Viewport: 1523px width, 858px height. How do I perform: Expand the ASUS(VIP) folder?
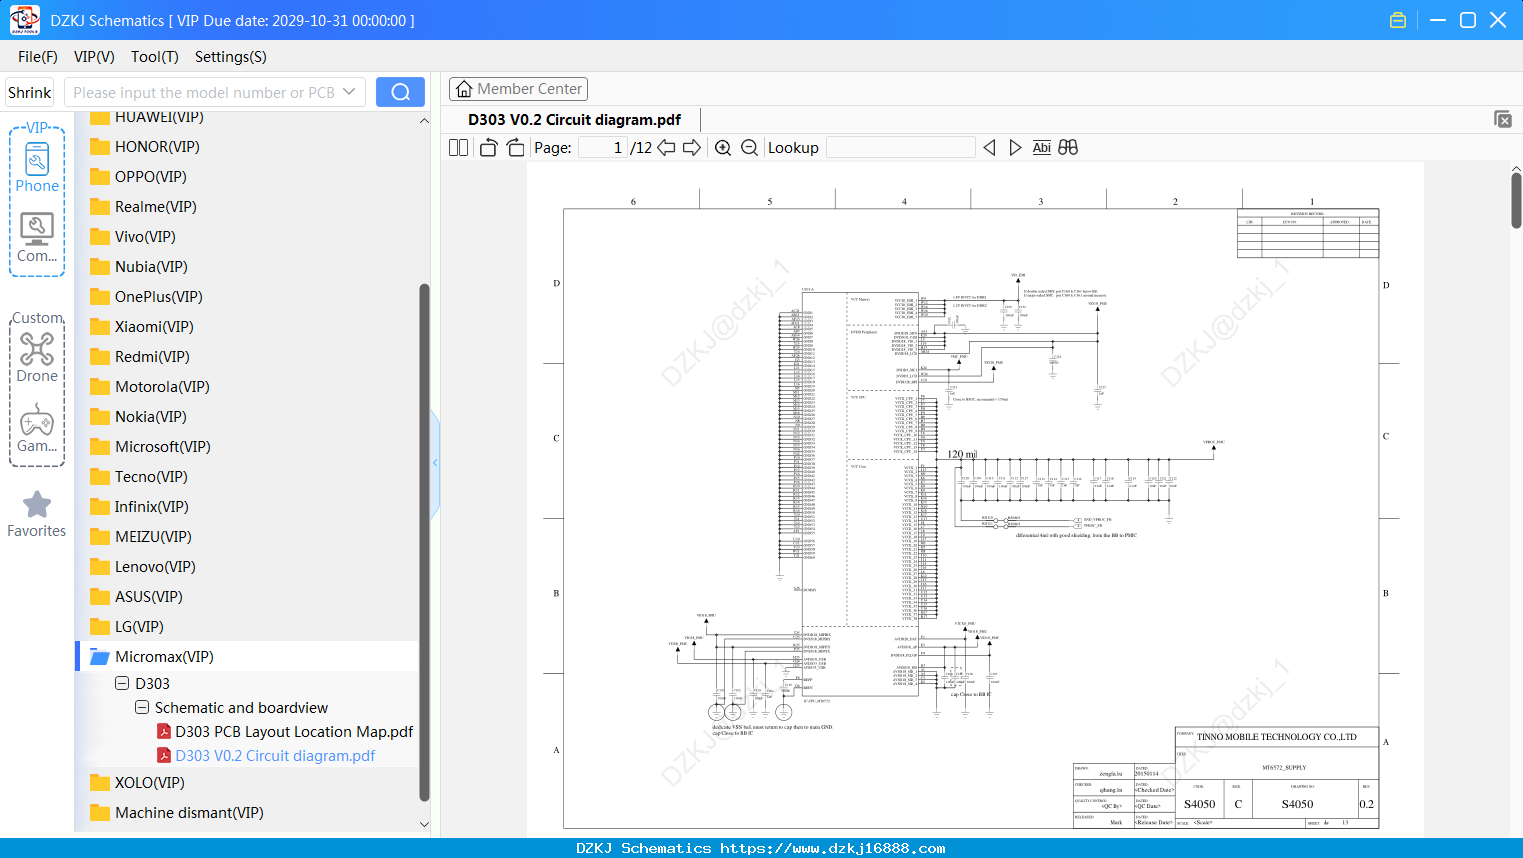click(x=136, y=597)
